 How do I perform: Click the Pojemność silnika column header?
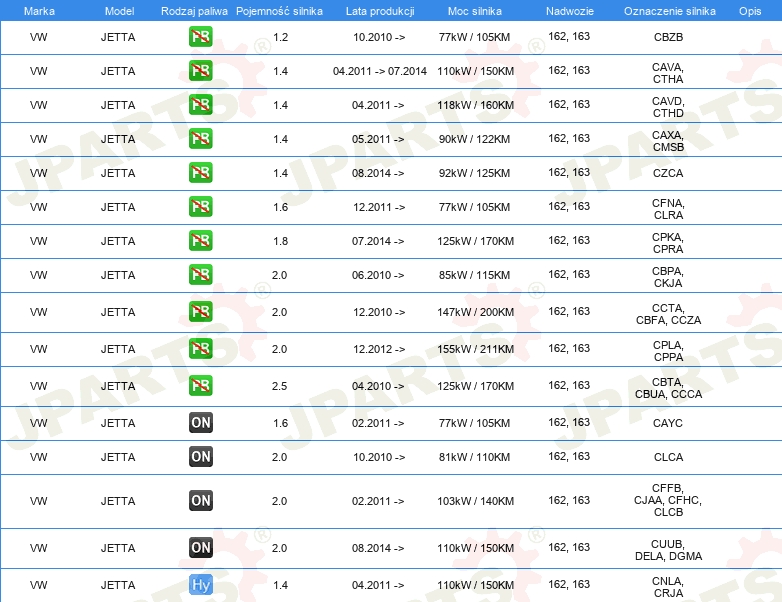(x=279, y=11)
